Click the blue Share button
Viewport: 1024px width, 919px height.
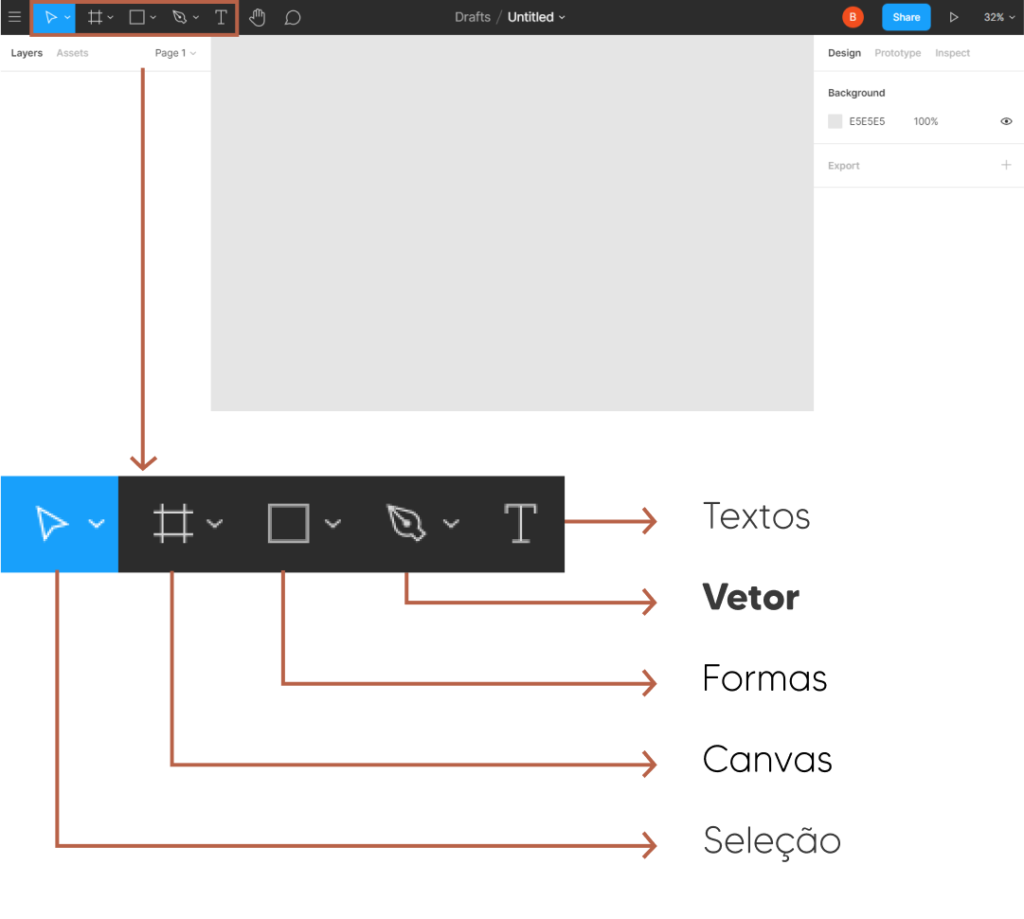(x=906, y=17)
